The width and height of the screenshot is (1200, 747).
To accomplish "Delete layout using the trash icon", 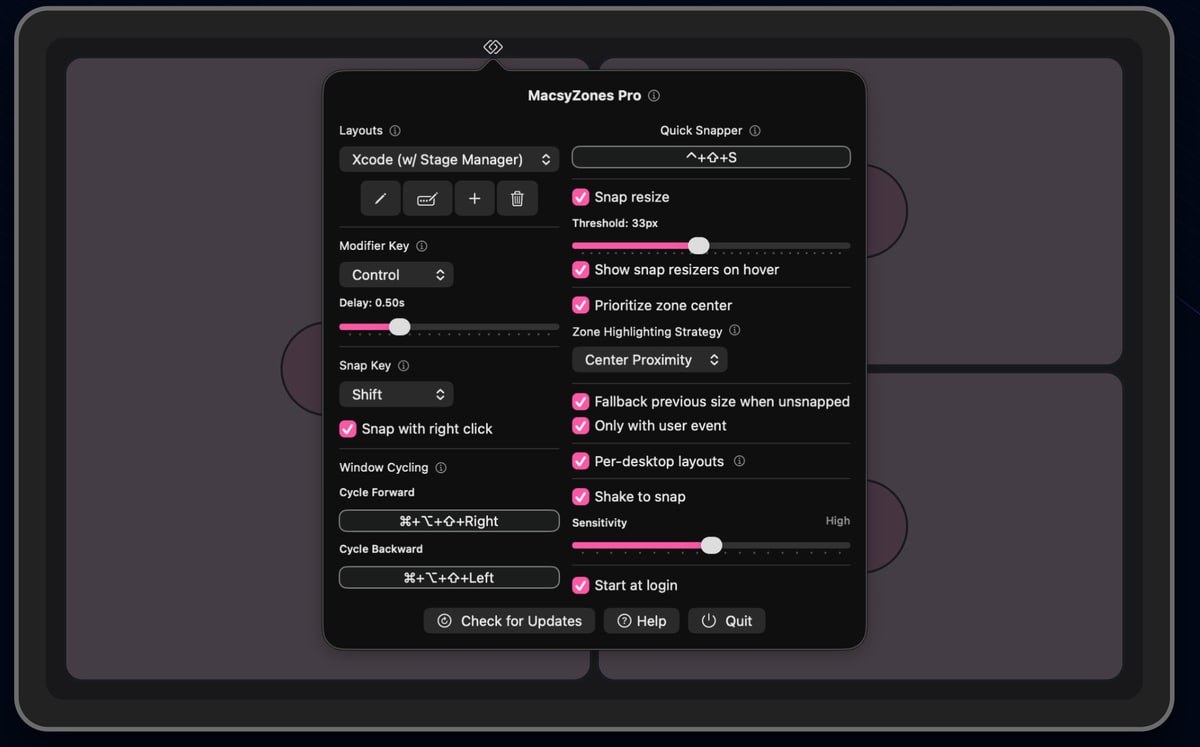I will click(x=517, y=199).
